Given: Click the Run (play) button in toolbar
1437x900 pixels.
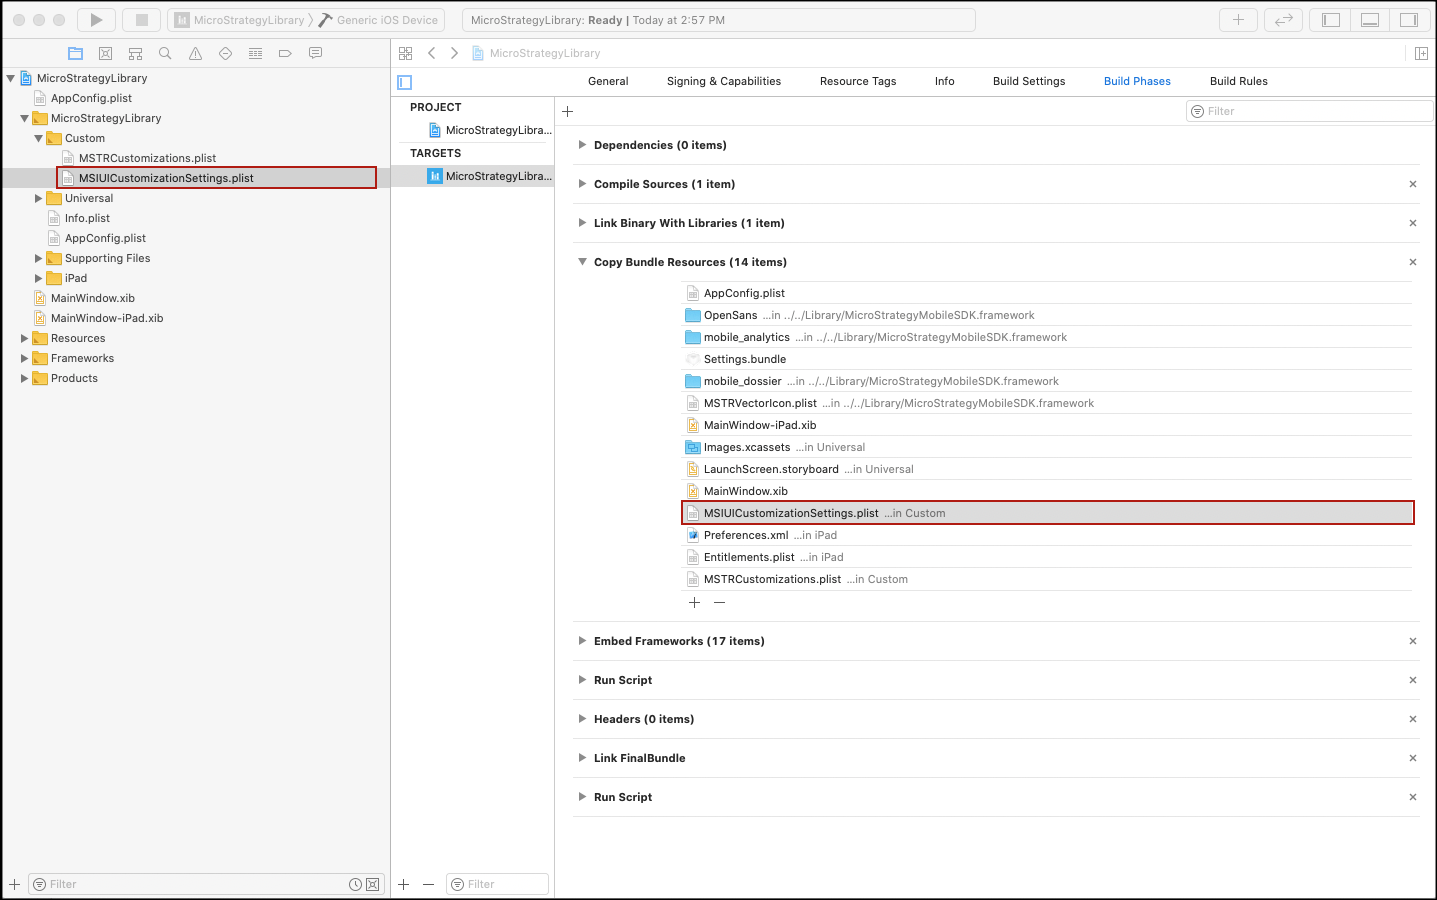Looking at the screenshot, I should point(96,20).
